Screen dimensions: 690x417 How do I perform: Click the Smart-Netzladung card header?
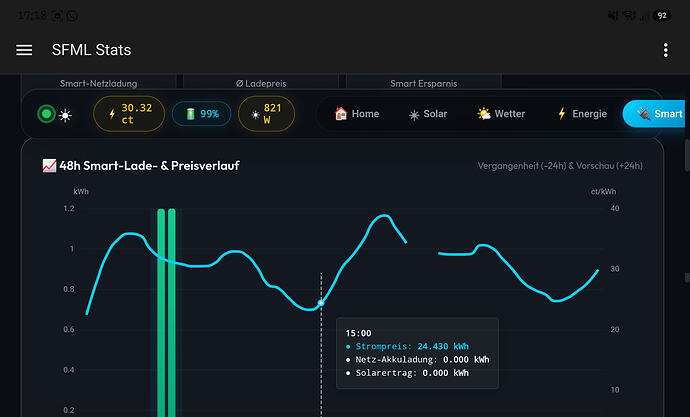point(99,83)
